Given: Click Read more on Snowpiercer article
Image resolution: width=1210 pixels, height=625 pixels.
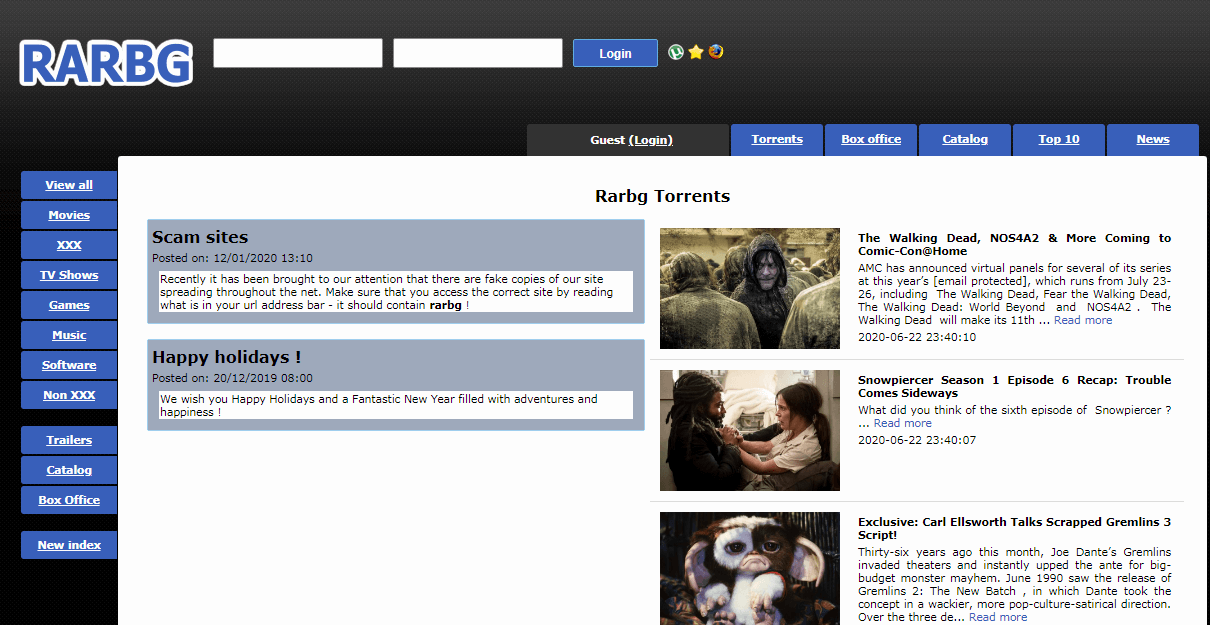Looking at the screenshot, I should click(x=903, y=423).
